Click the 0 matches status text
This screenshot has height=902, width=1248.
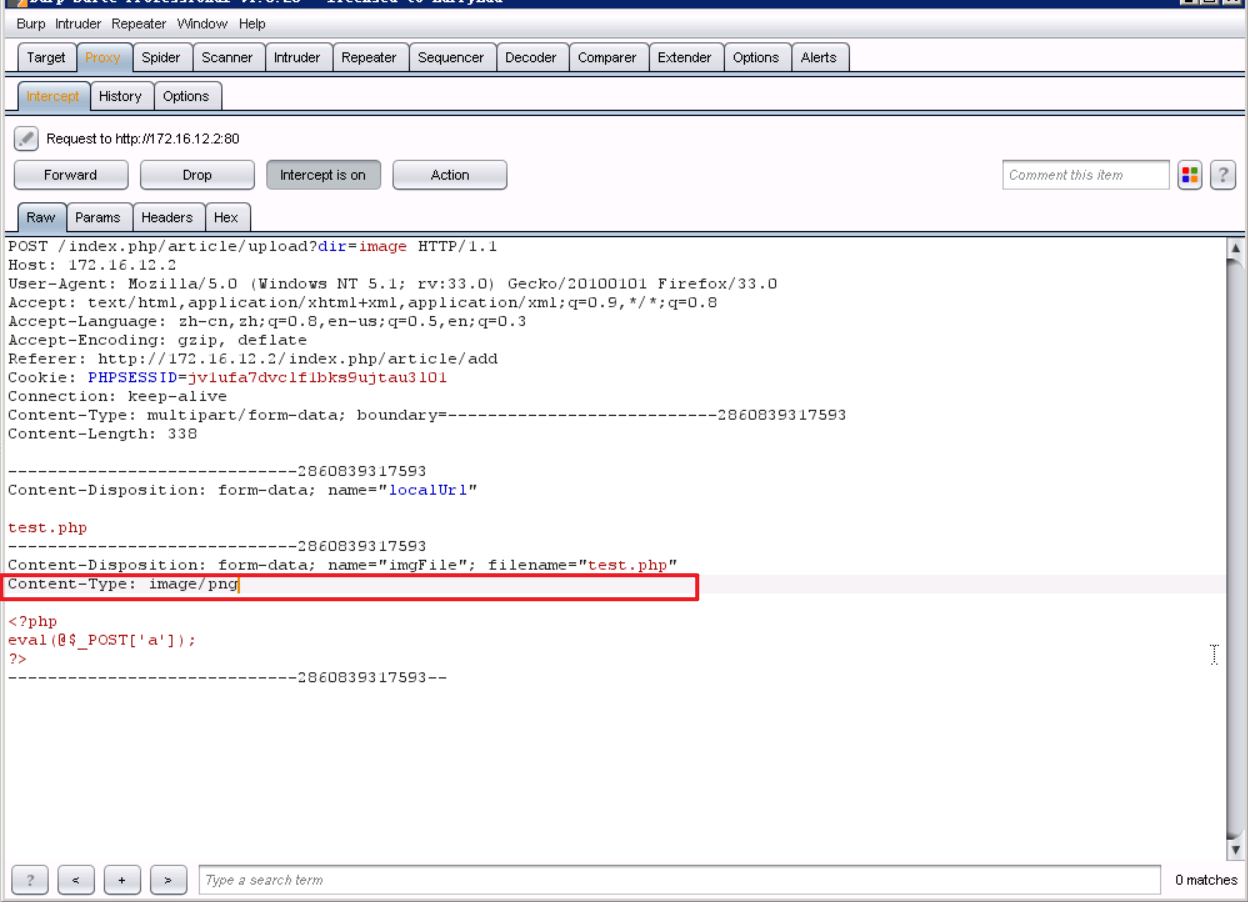coord(1206,880)
